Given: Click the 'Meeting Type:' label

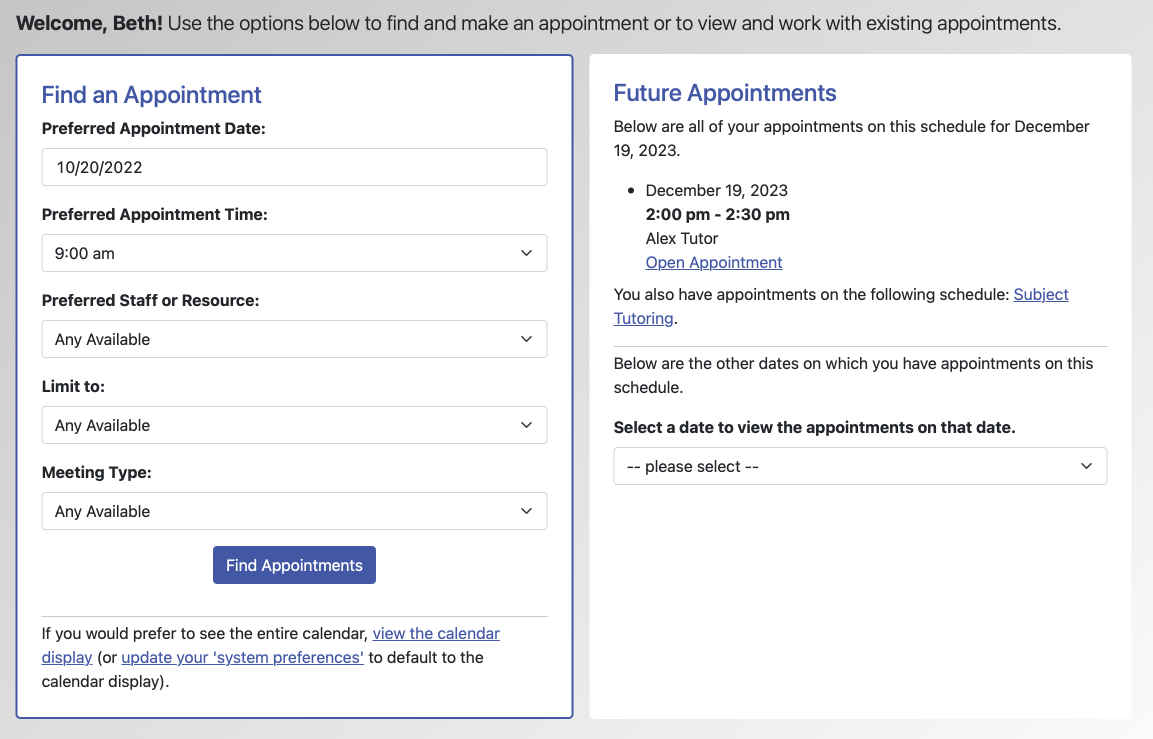Looking at the screenshot, I should [96, 472].
